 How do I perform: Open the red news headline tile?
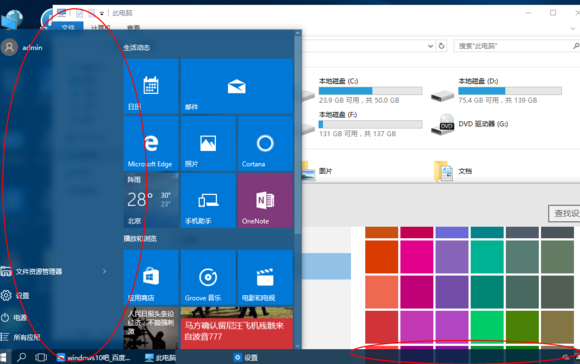[x=237, y=328]
